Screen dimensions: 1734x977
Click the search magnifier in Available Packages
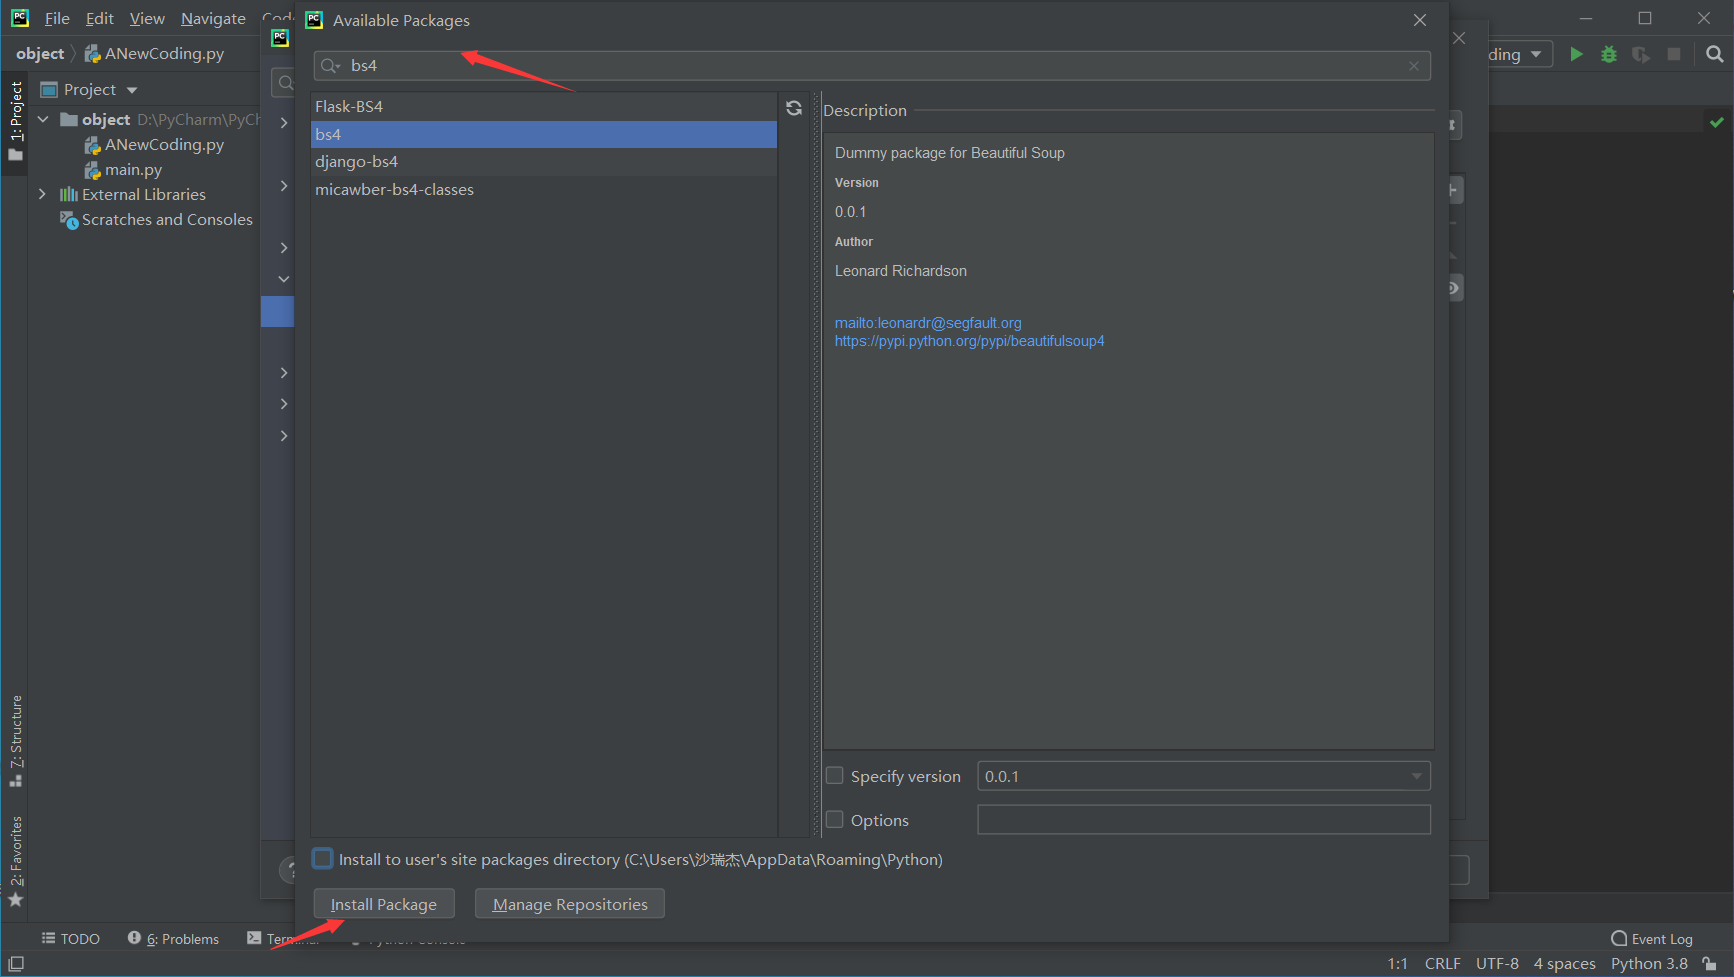coord(330,66)
